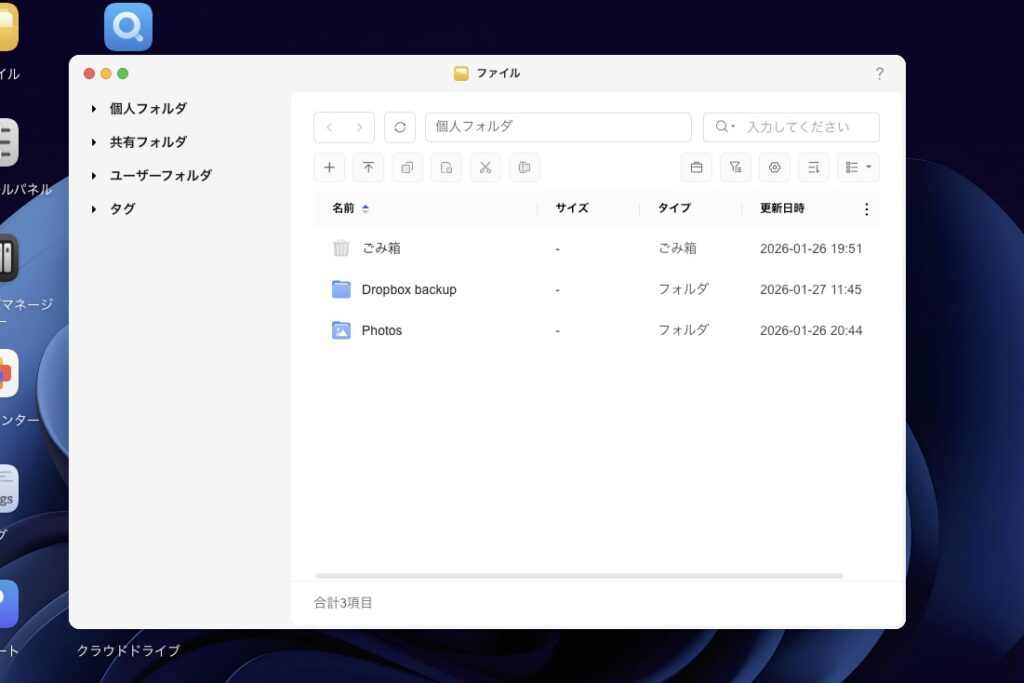
Task: Select the Dropbox backup folder
Action: point(408,289)
